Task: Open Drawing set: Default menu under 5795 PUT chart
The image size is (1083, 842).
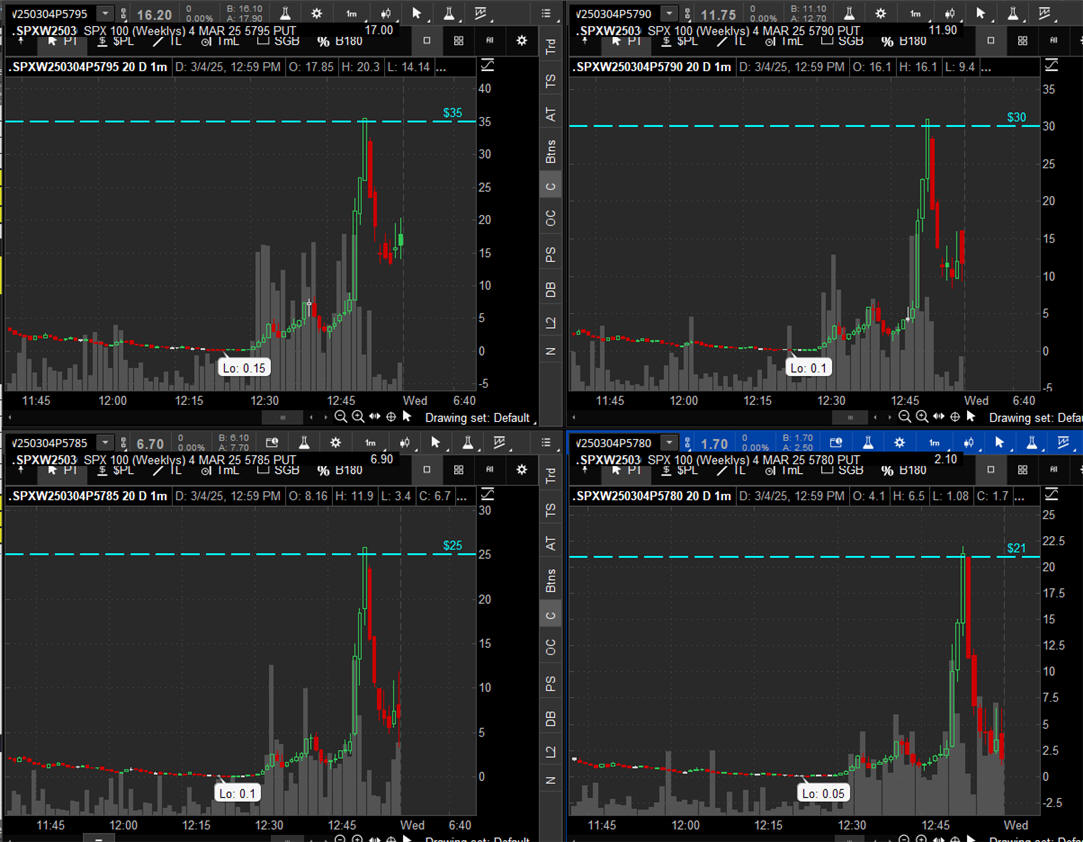Action: click(481, 418)
